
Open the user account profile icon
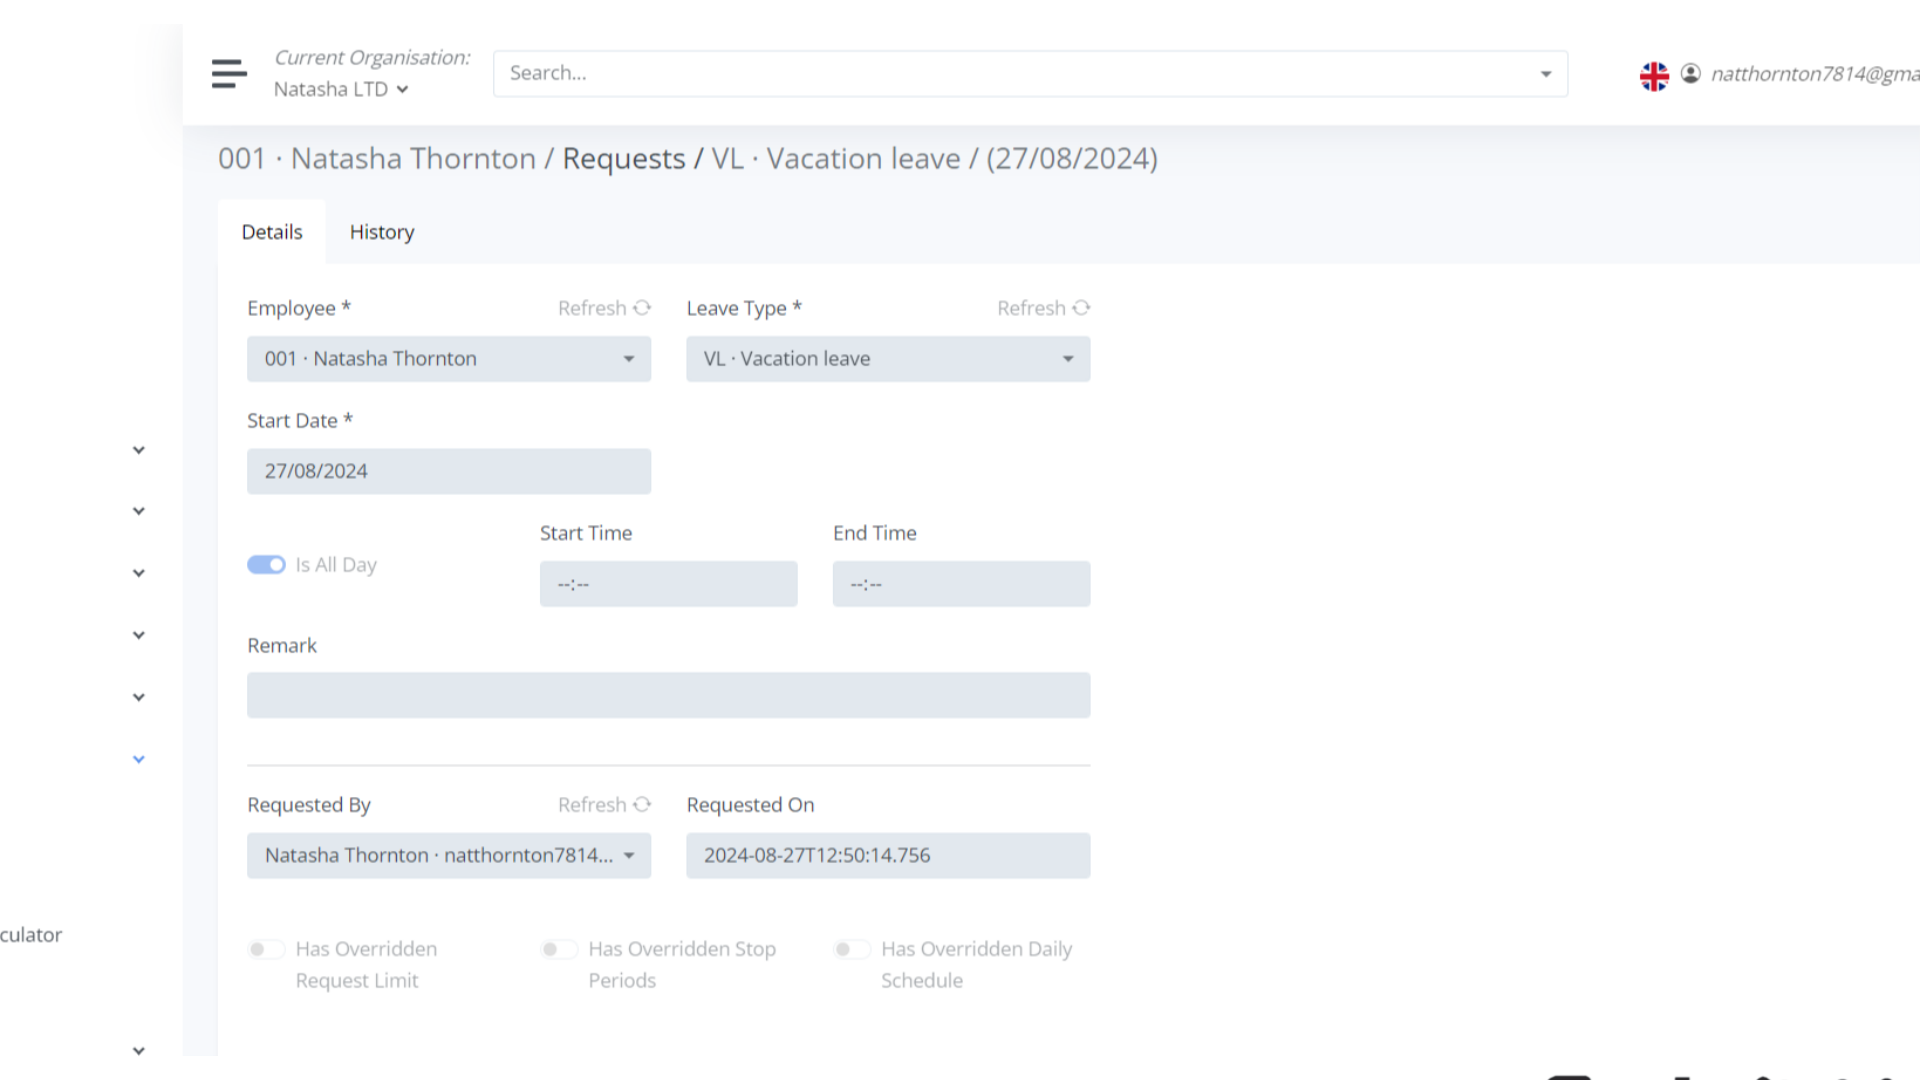[x=1691, y=74]
